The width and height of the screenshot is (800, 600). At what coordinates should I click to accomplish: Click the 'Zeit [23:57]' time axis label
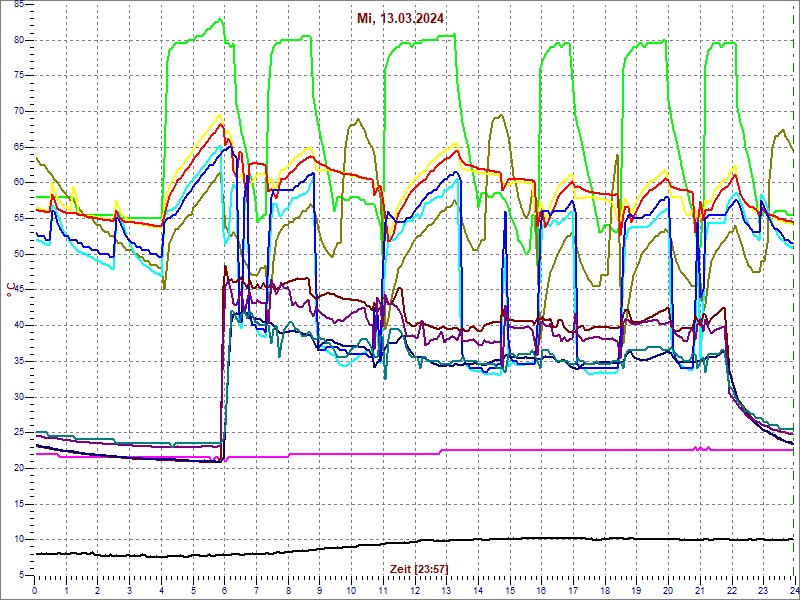[x=419, y=569]
